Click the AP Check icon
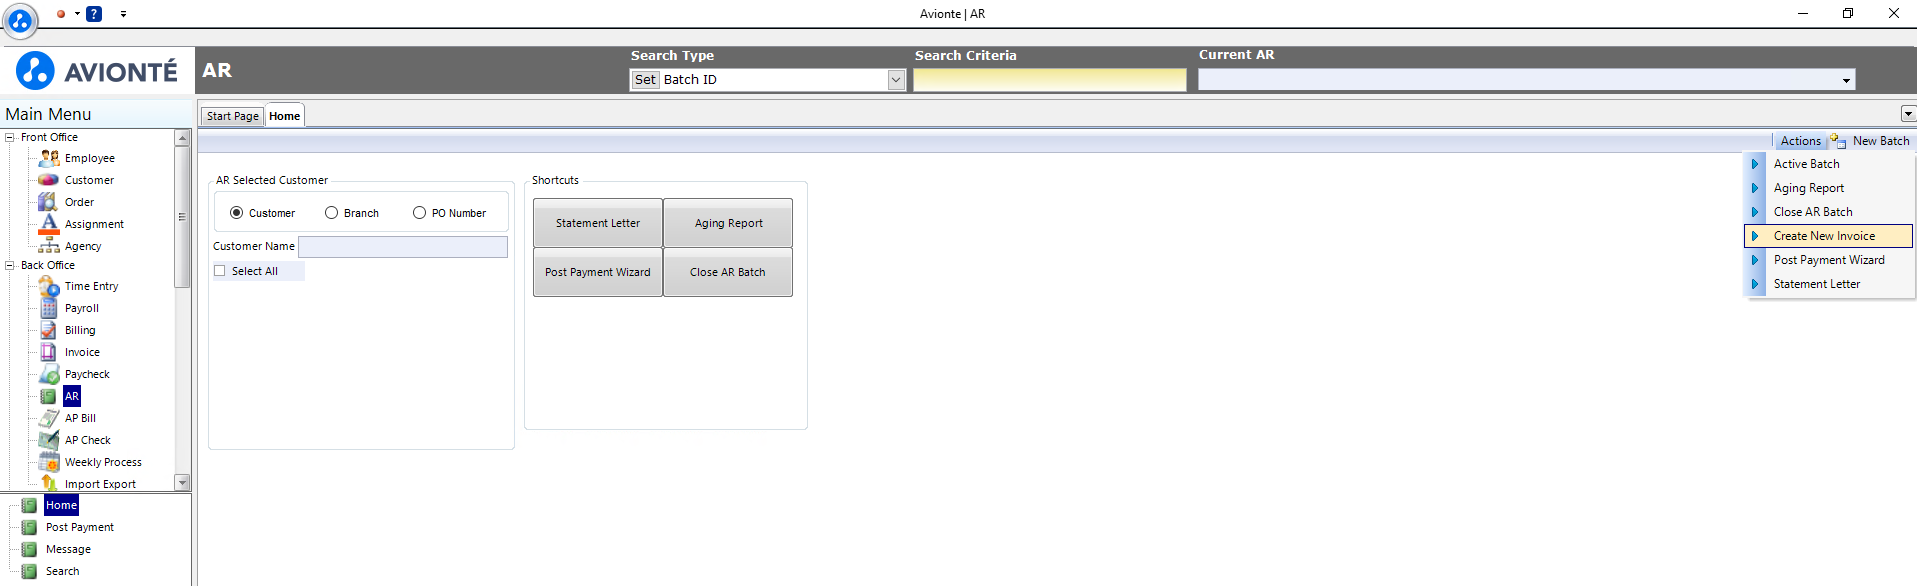The image size is (1917, 586). [x=49, y=440]
